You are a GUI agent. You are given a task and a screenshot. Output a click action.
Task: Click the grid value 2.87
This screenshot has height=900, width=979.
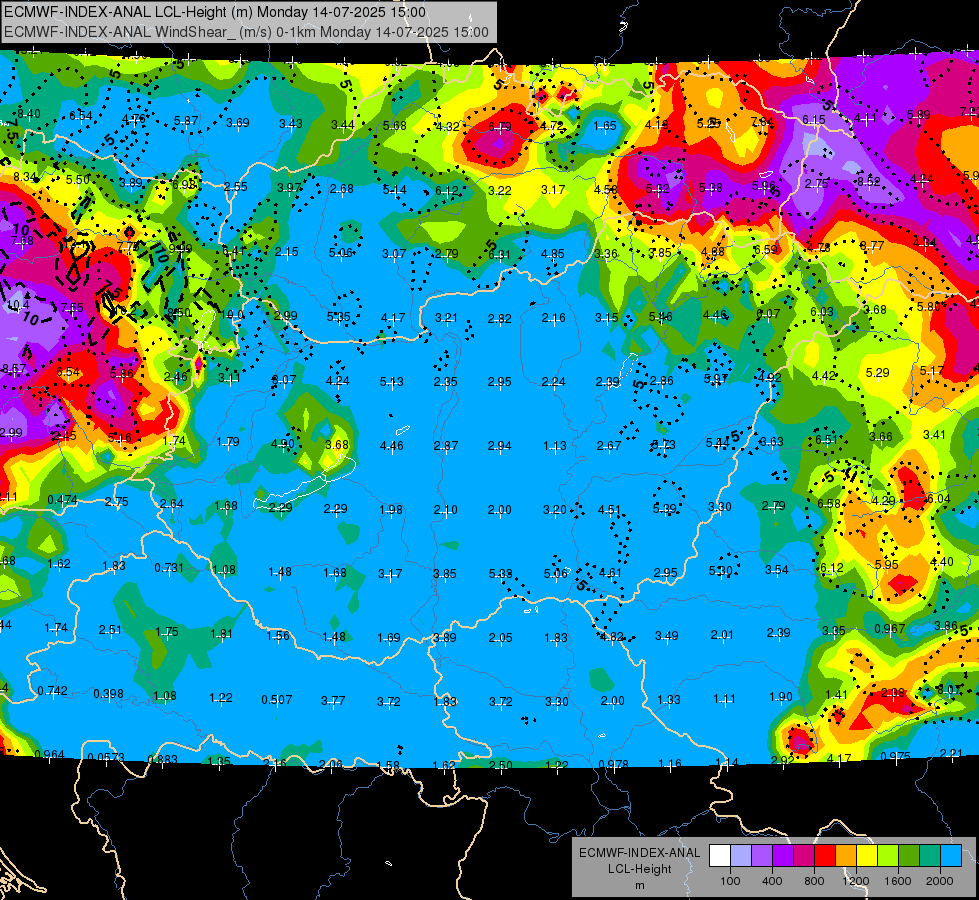point(446,445)
